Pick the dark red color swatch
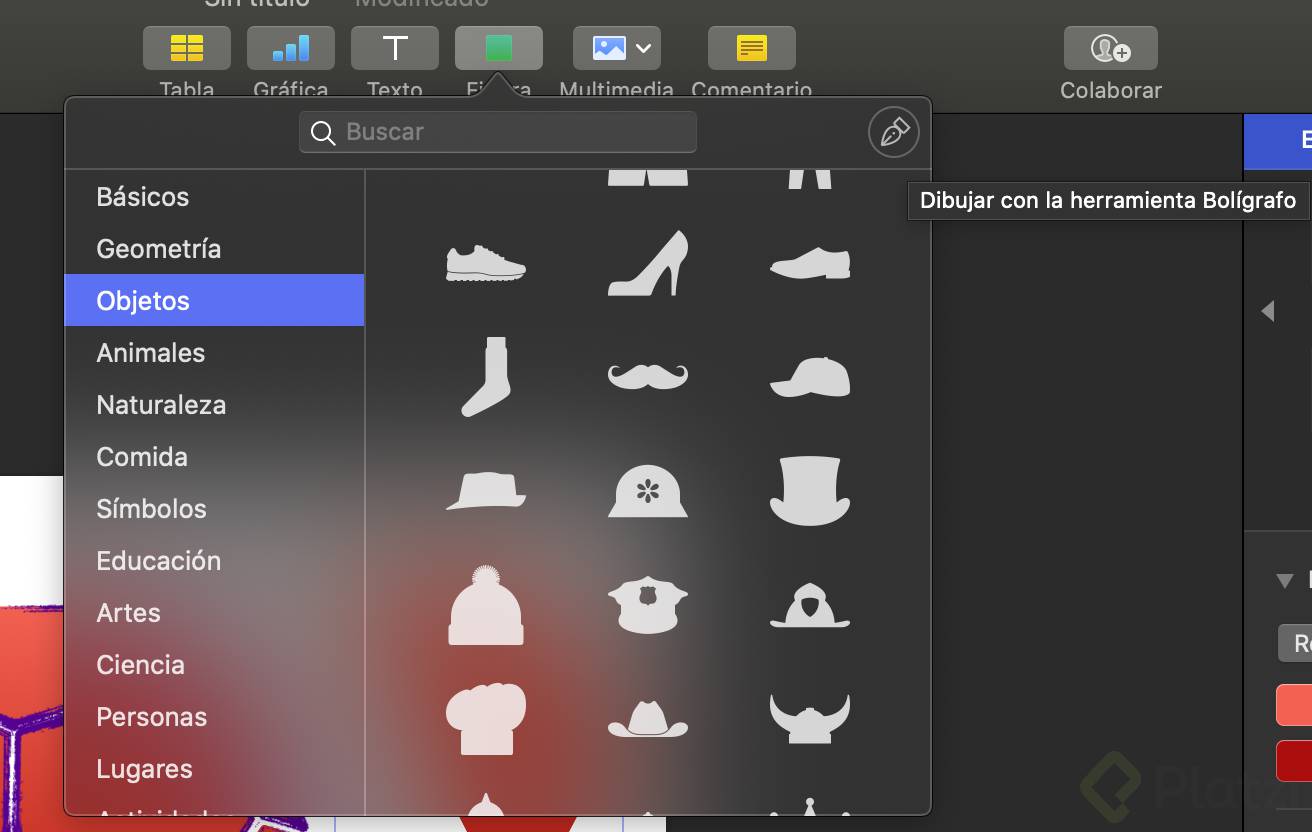The height and width of the screenshot is (832, 1312). (1295, 760)
